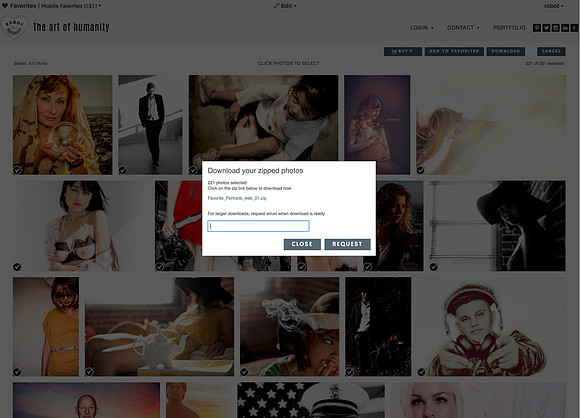Select the pregnant woman with lights thumbnail
Viewport: 580px width, 418px height.
coord(377,125)
